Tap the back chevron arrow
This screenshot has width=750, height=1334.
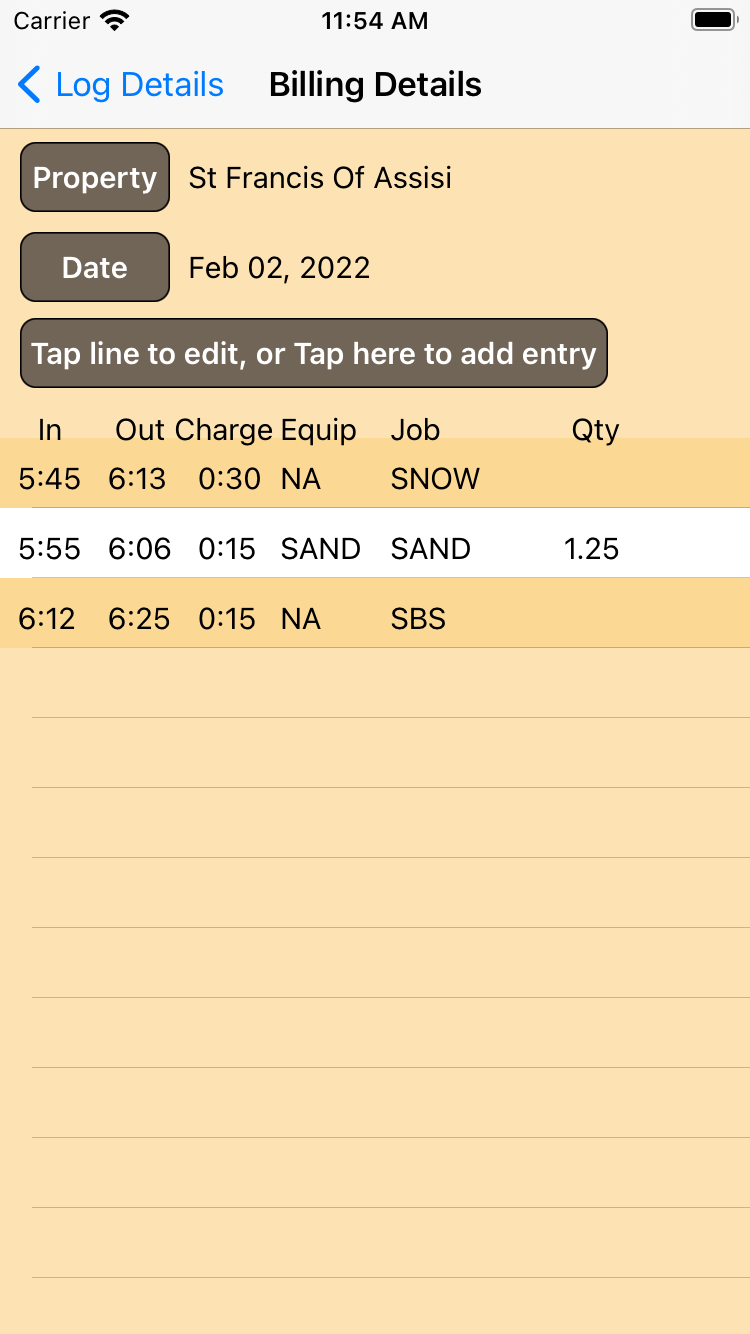tap(30, 85)
